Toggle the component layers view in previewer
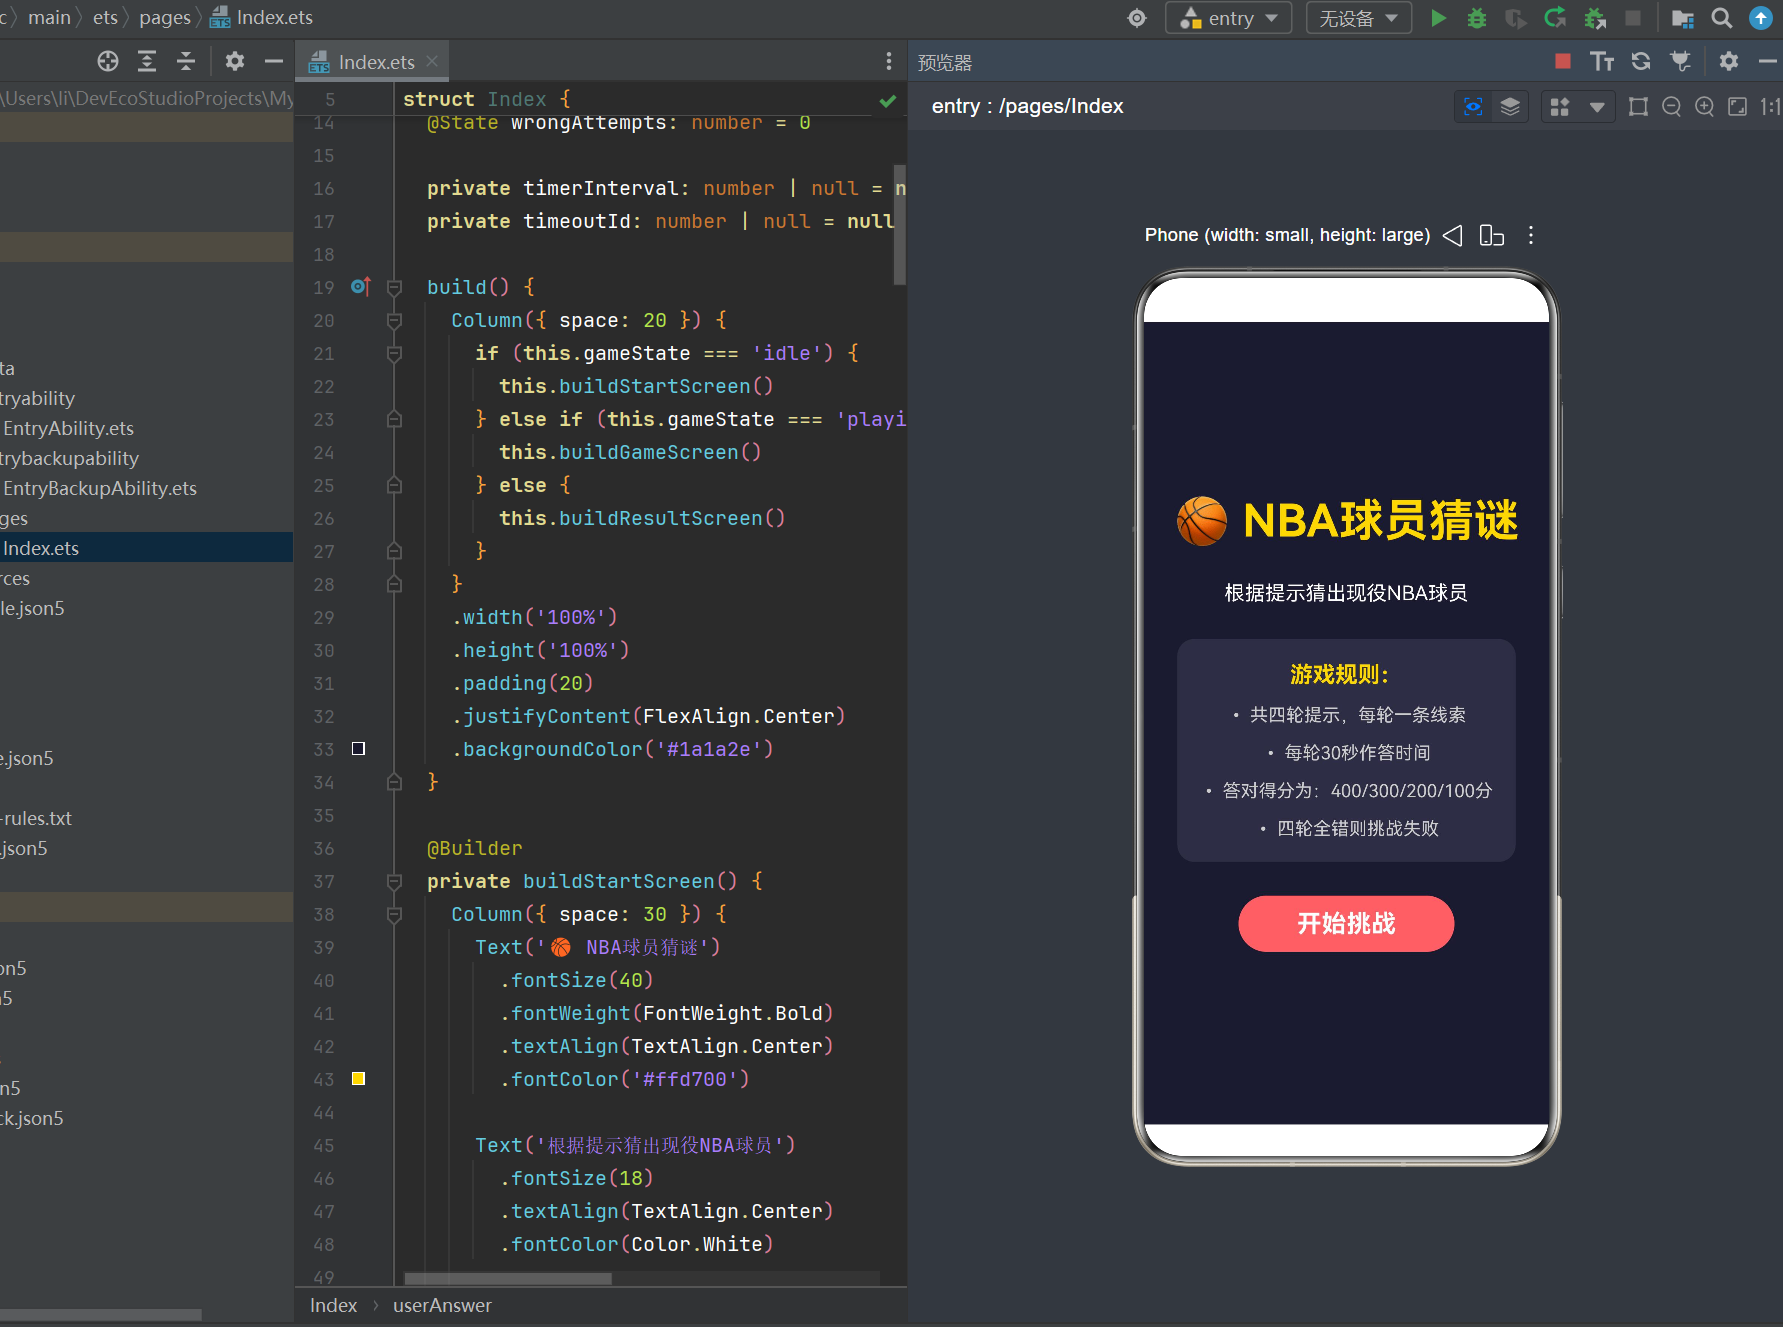 click(1510, 107)
